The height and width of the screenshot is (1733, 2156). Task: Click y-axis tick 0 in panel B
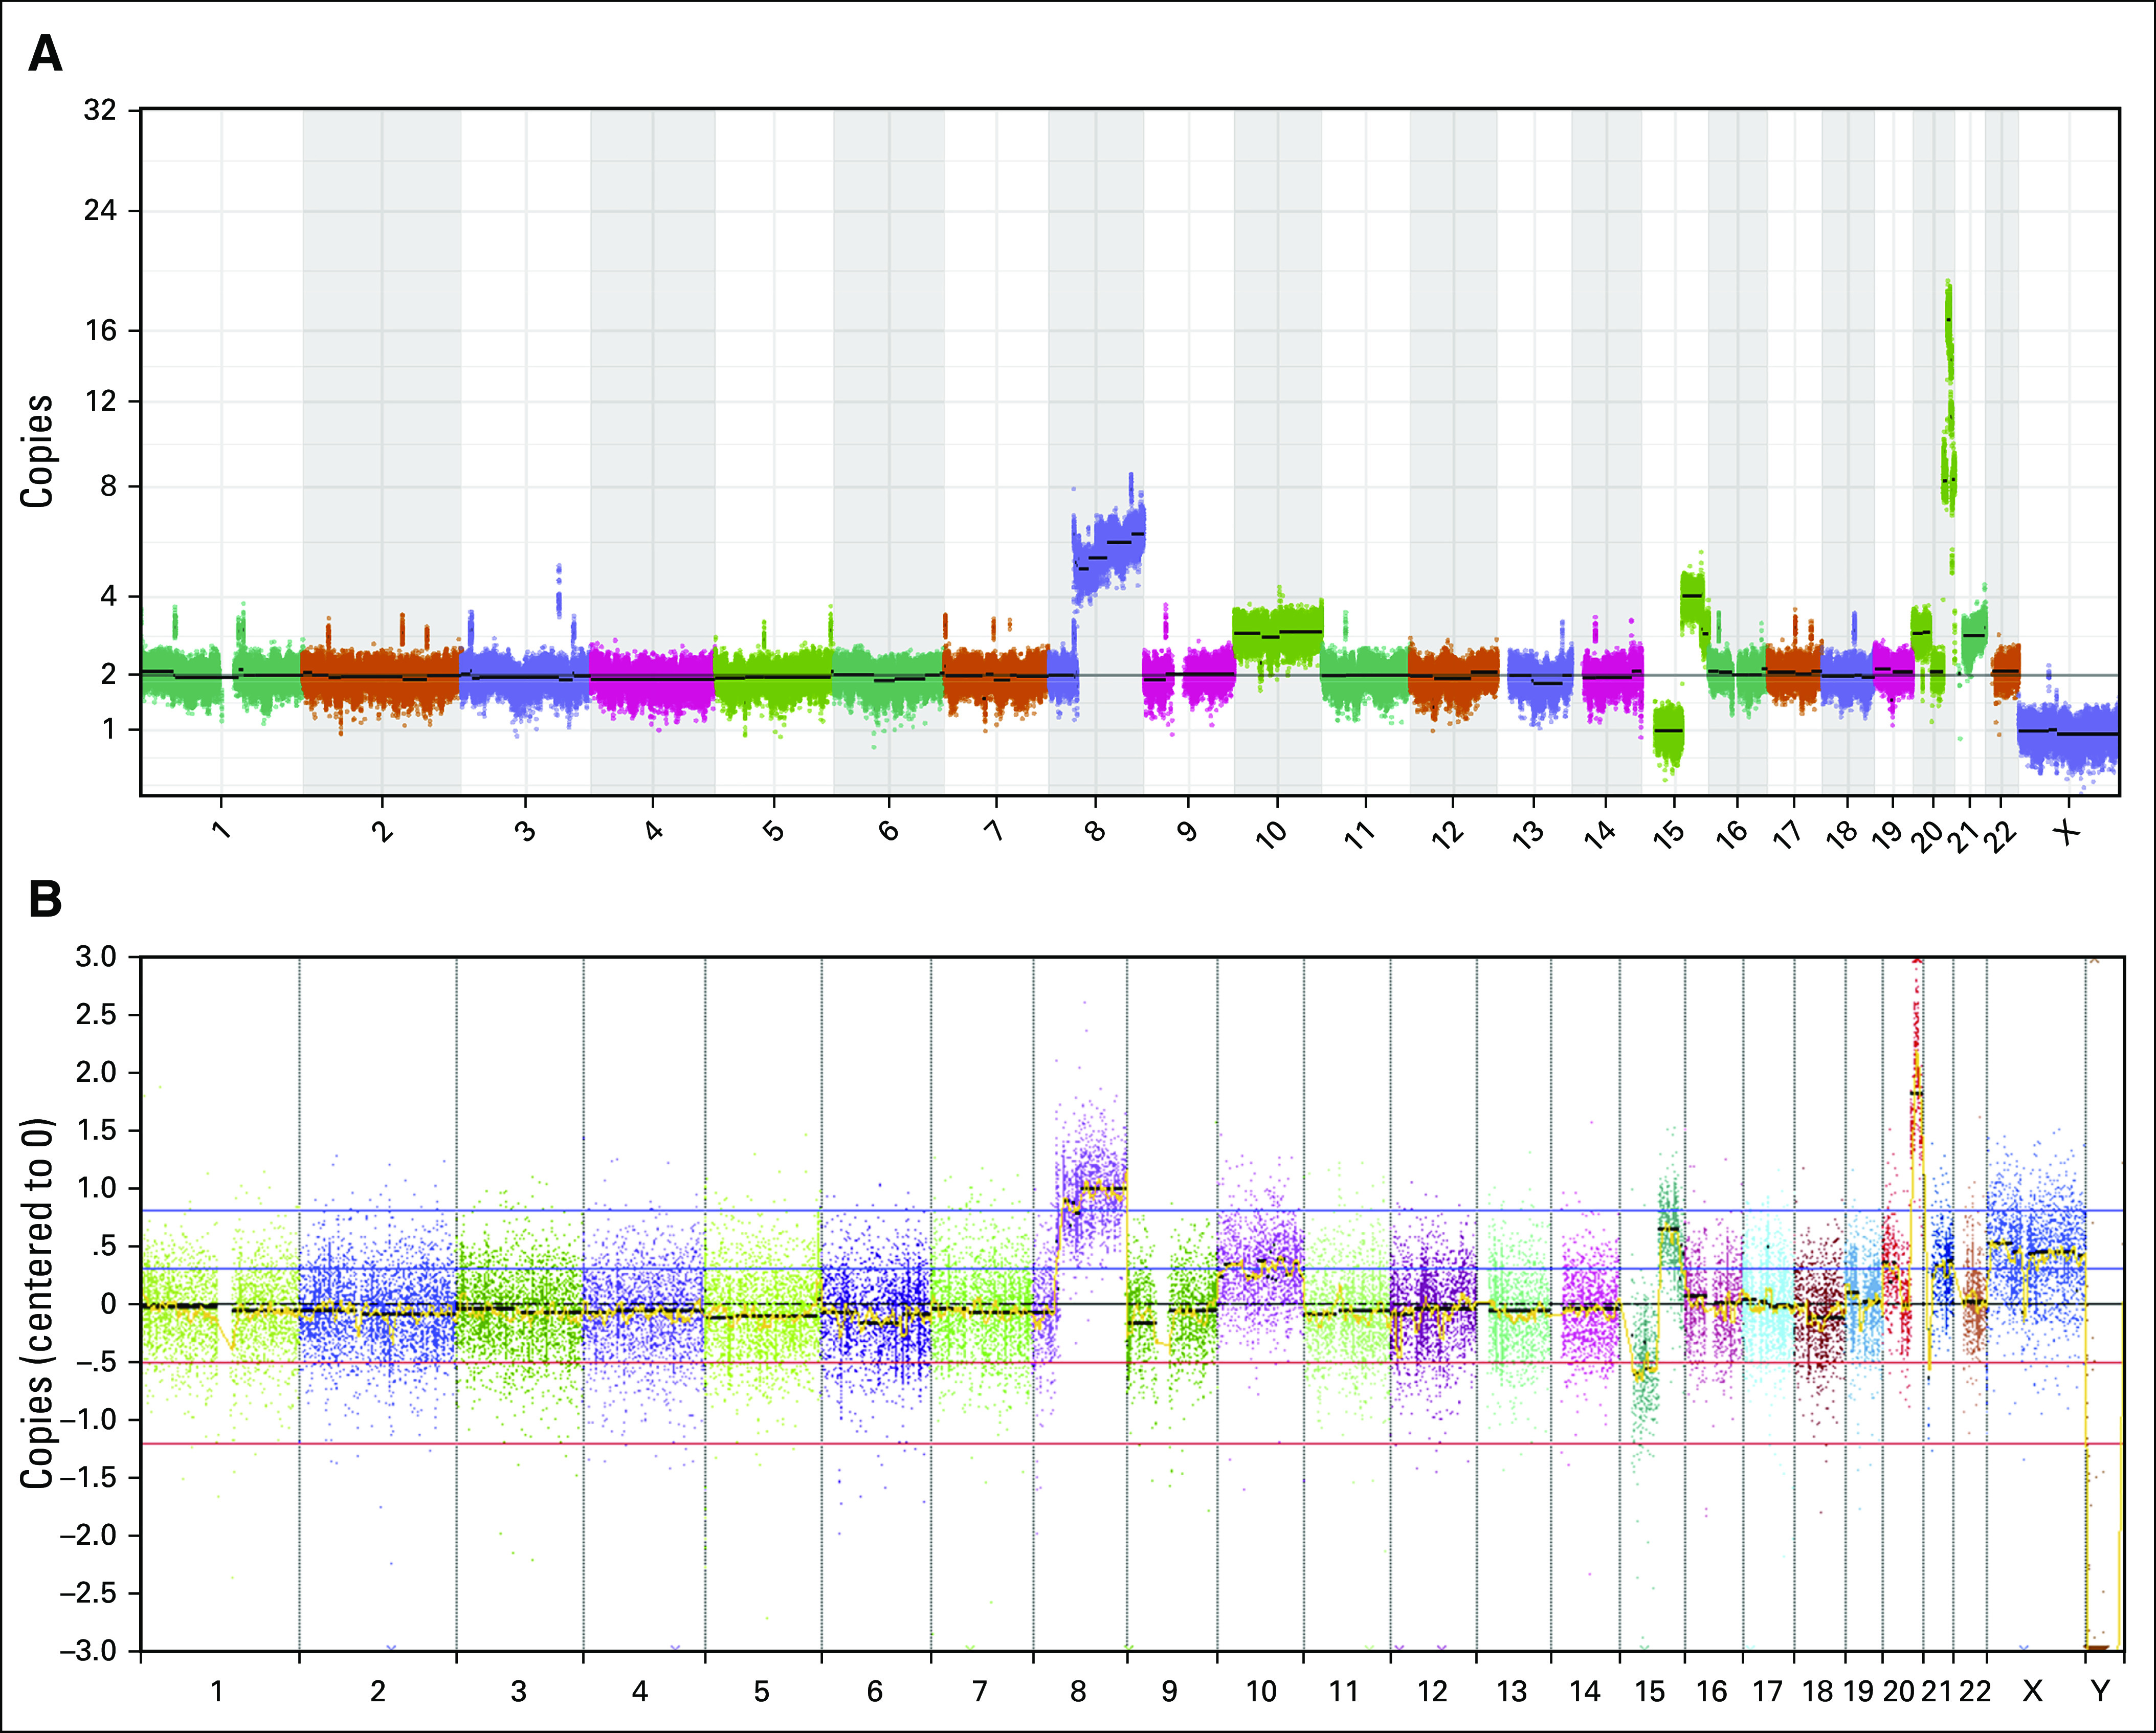(x=107, y=1304)
